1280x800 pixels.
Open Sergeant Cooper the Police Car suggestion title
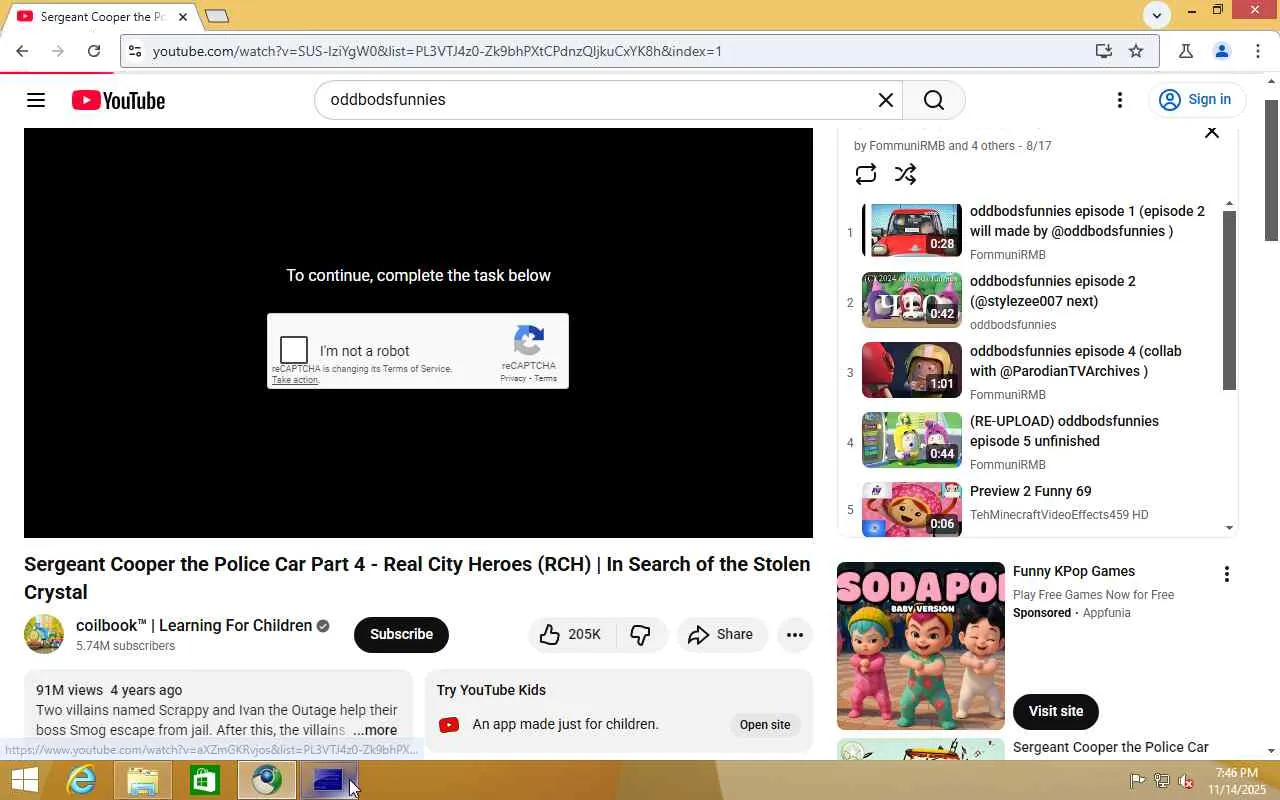(x=1111, y=747)
